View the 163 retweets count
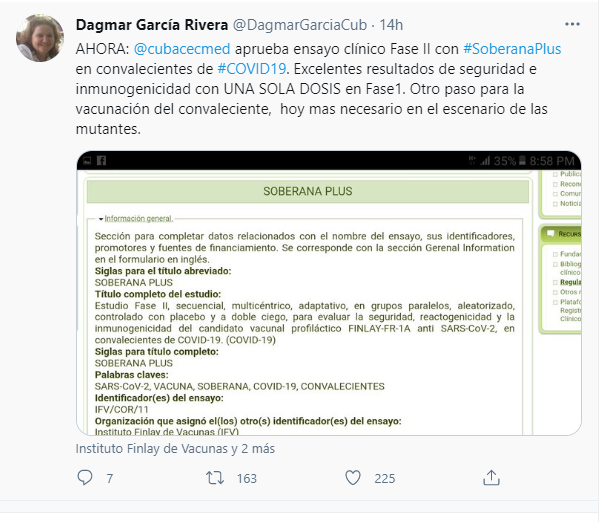Viewport: 599px width, 522px height. coord(247,478)
